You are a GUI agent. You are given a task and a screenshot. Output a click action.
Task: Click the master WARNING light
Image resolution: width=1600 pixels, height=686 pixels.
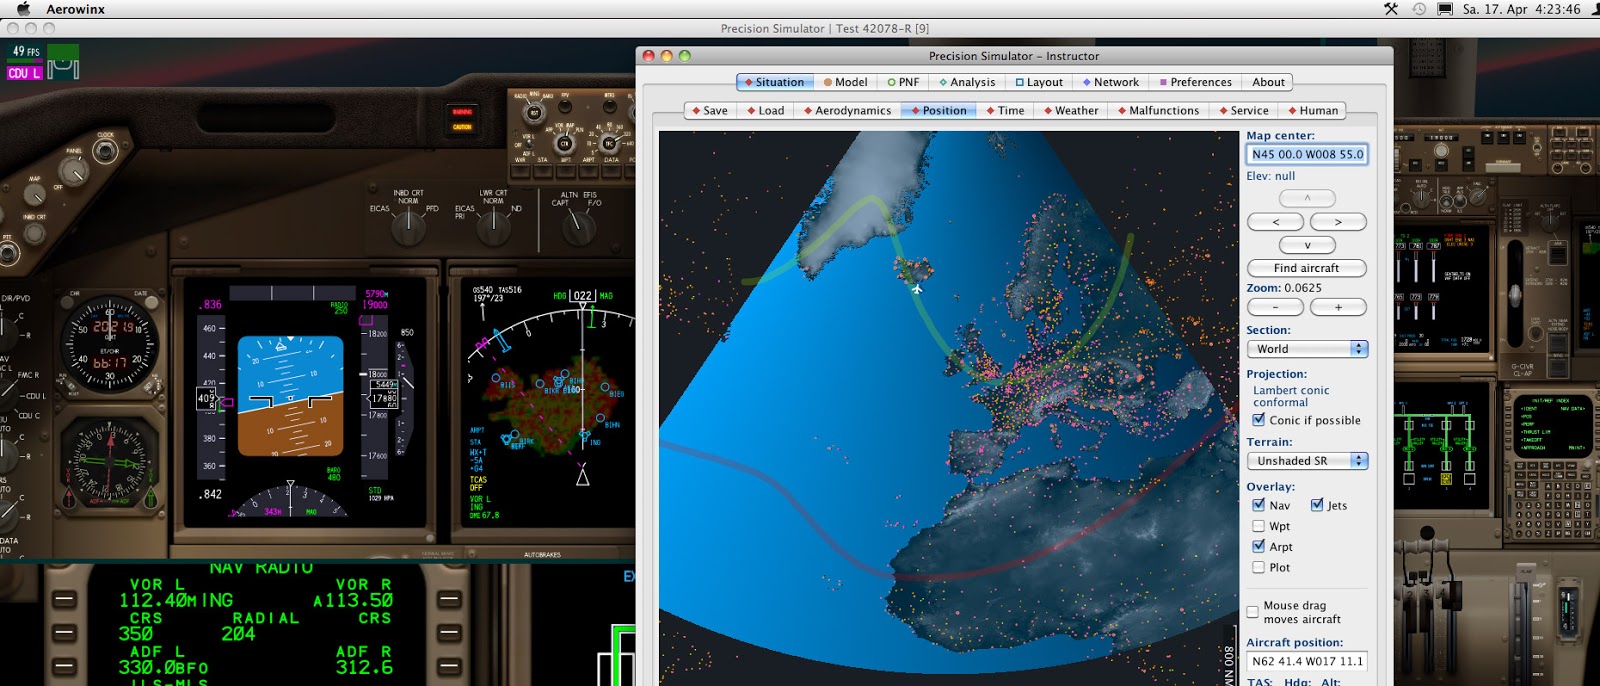[x=462, y=112]
